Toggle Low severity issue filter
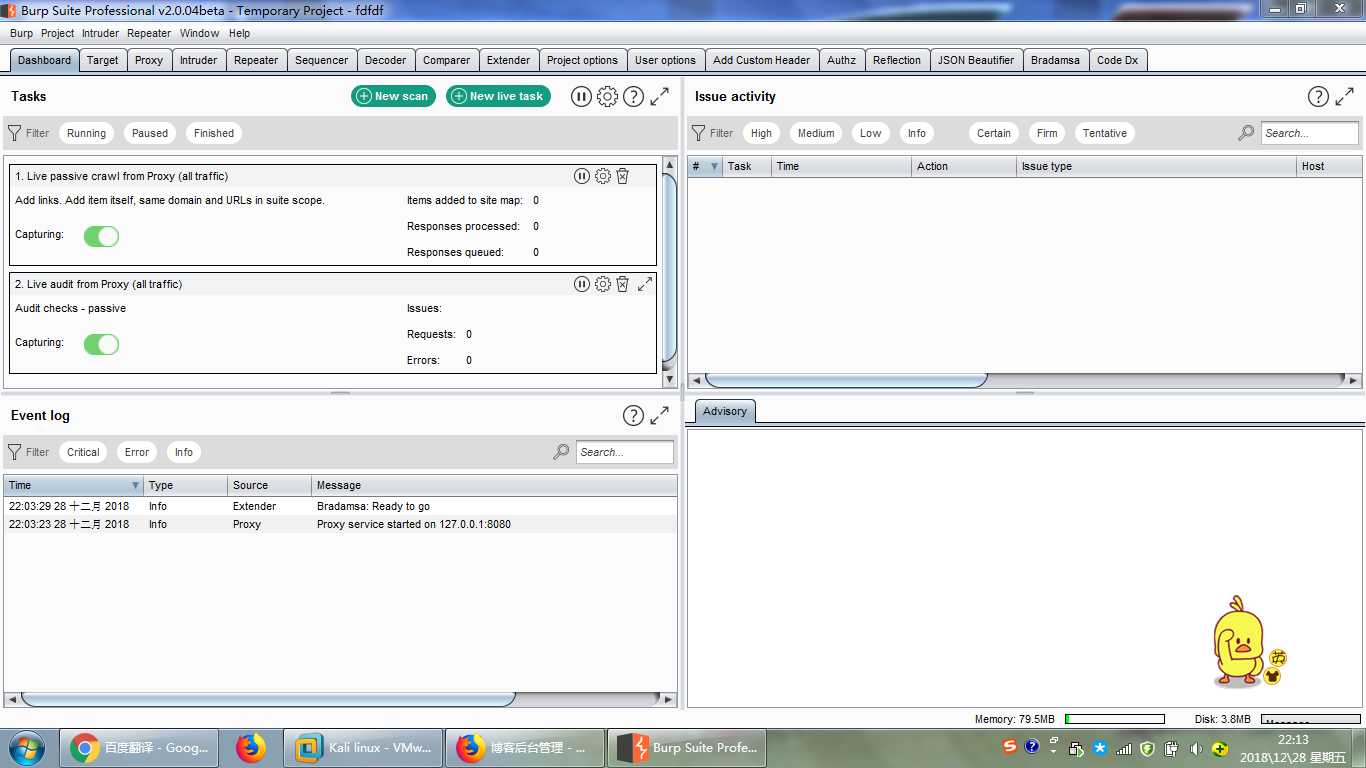Screen dimensions: 1366x768 coord(871,133)
